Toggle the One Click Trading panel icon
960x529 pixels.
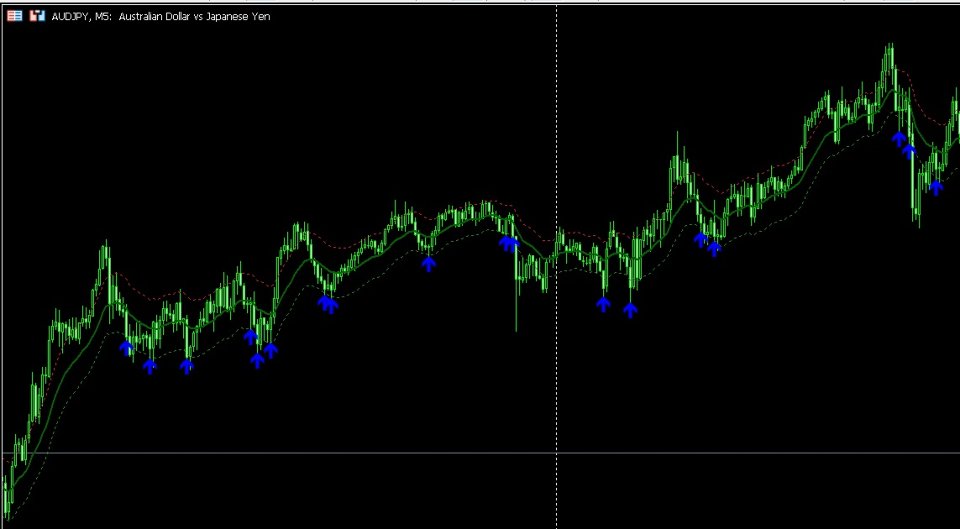click(37, 17)
